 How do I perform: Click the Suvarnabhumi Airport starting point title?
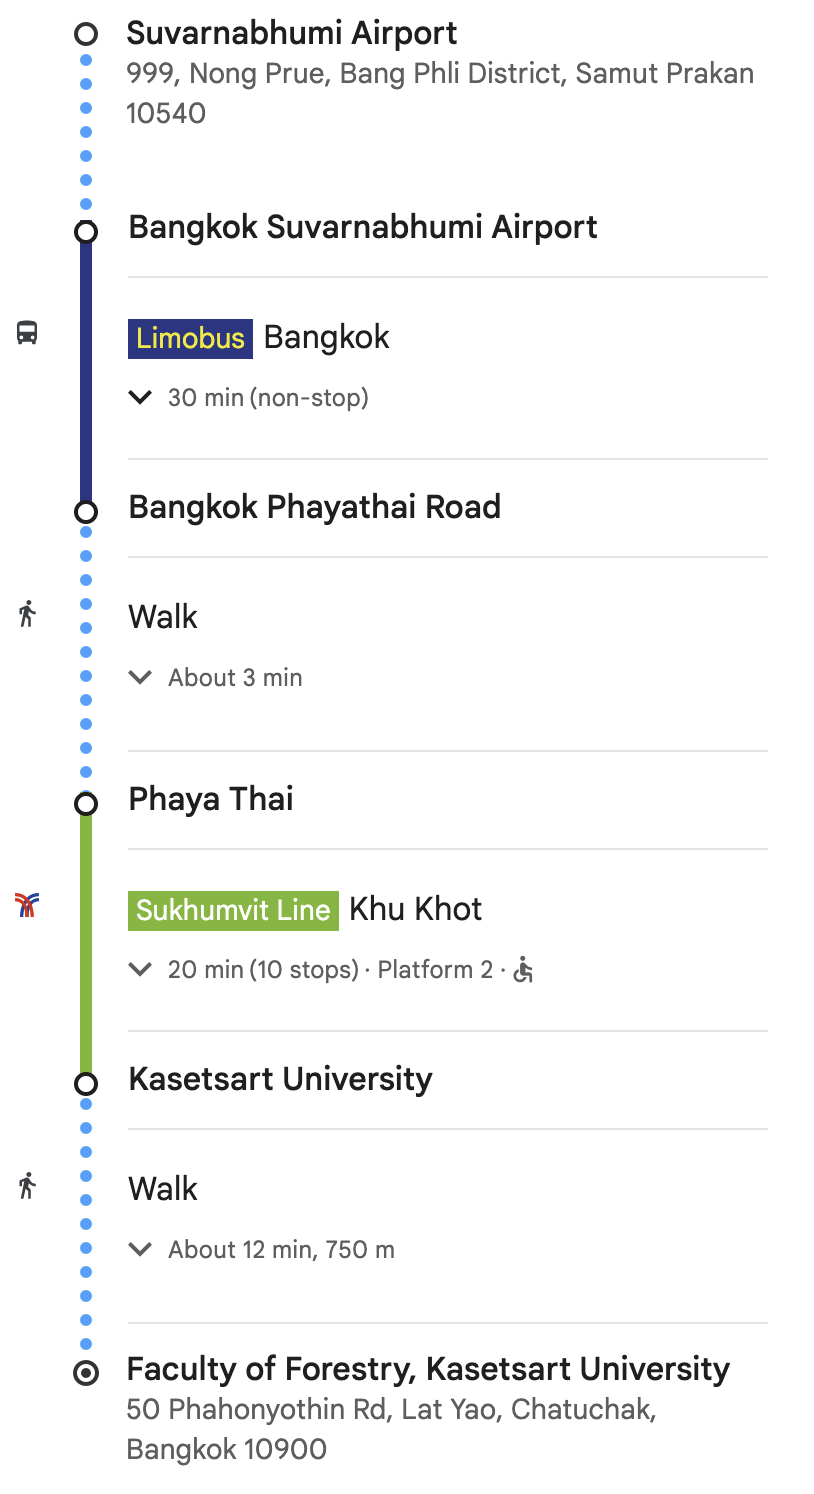pyautogui.click(x=292, y=33)
